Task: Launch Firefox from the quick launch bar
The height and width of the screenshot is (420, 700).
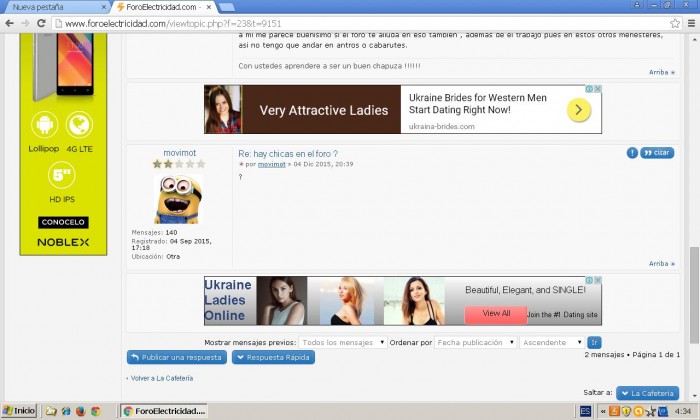Action: 80,411
